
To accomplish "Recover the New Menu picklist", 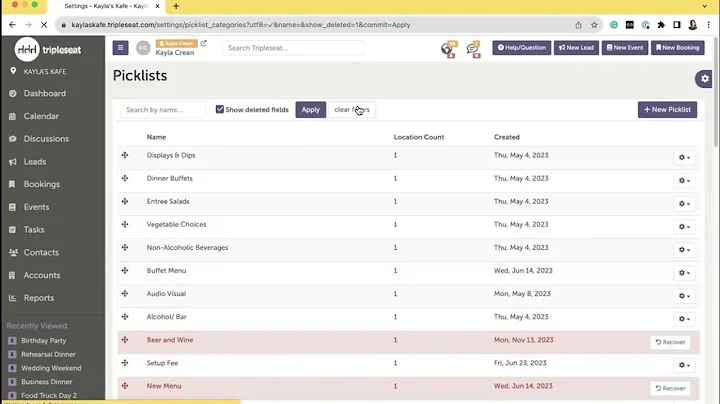I will point(670,388).
